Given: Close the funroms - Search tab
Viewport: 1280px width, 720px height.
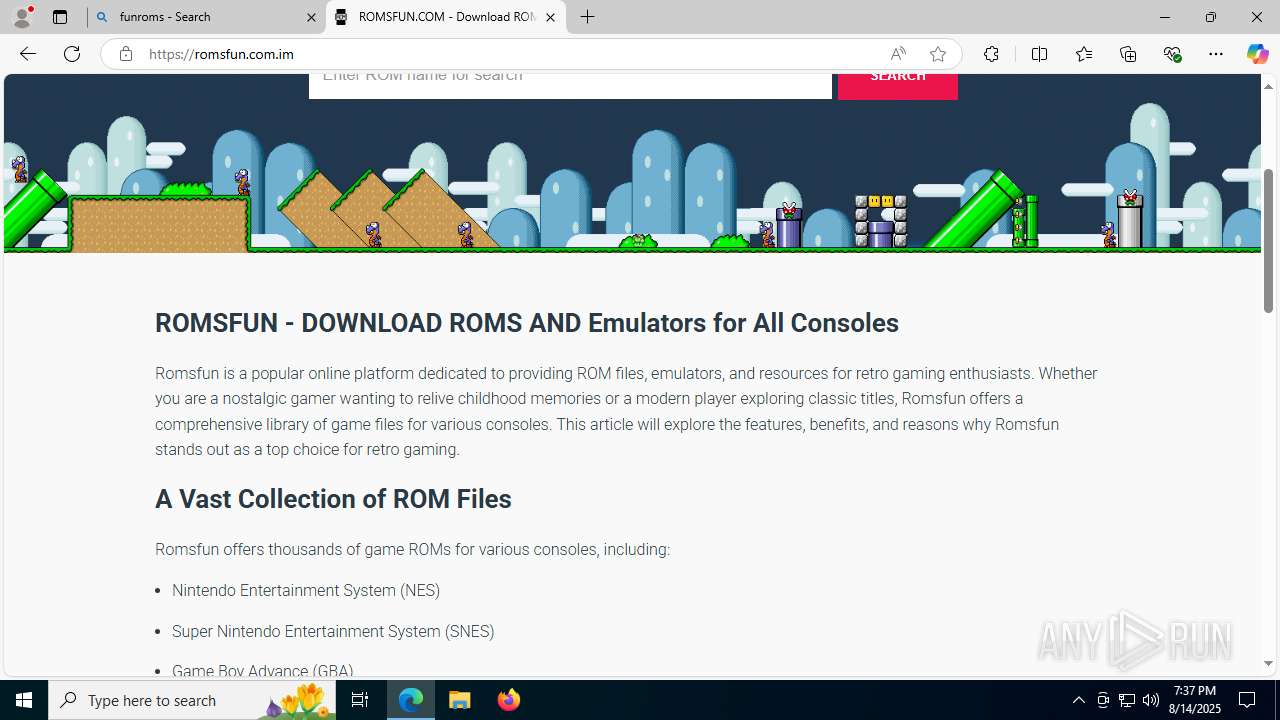Looking at the screenshot, I should [311, 17].
